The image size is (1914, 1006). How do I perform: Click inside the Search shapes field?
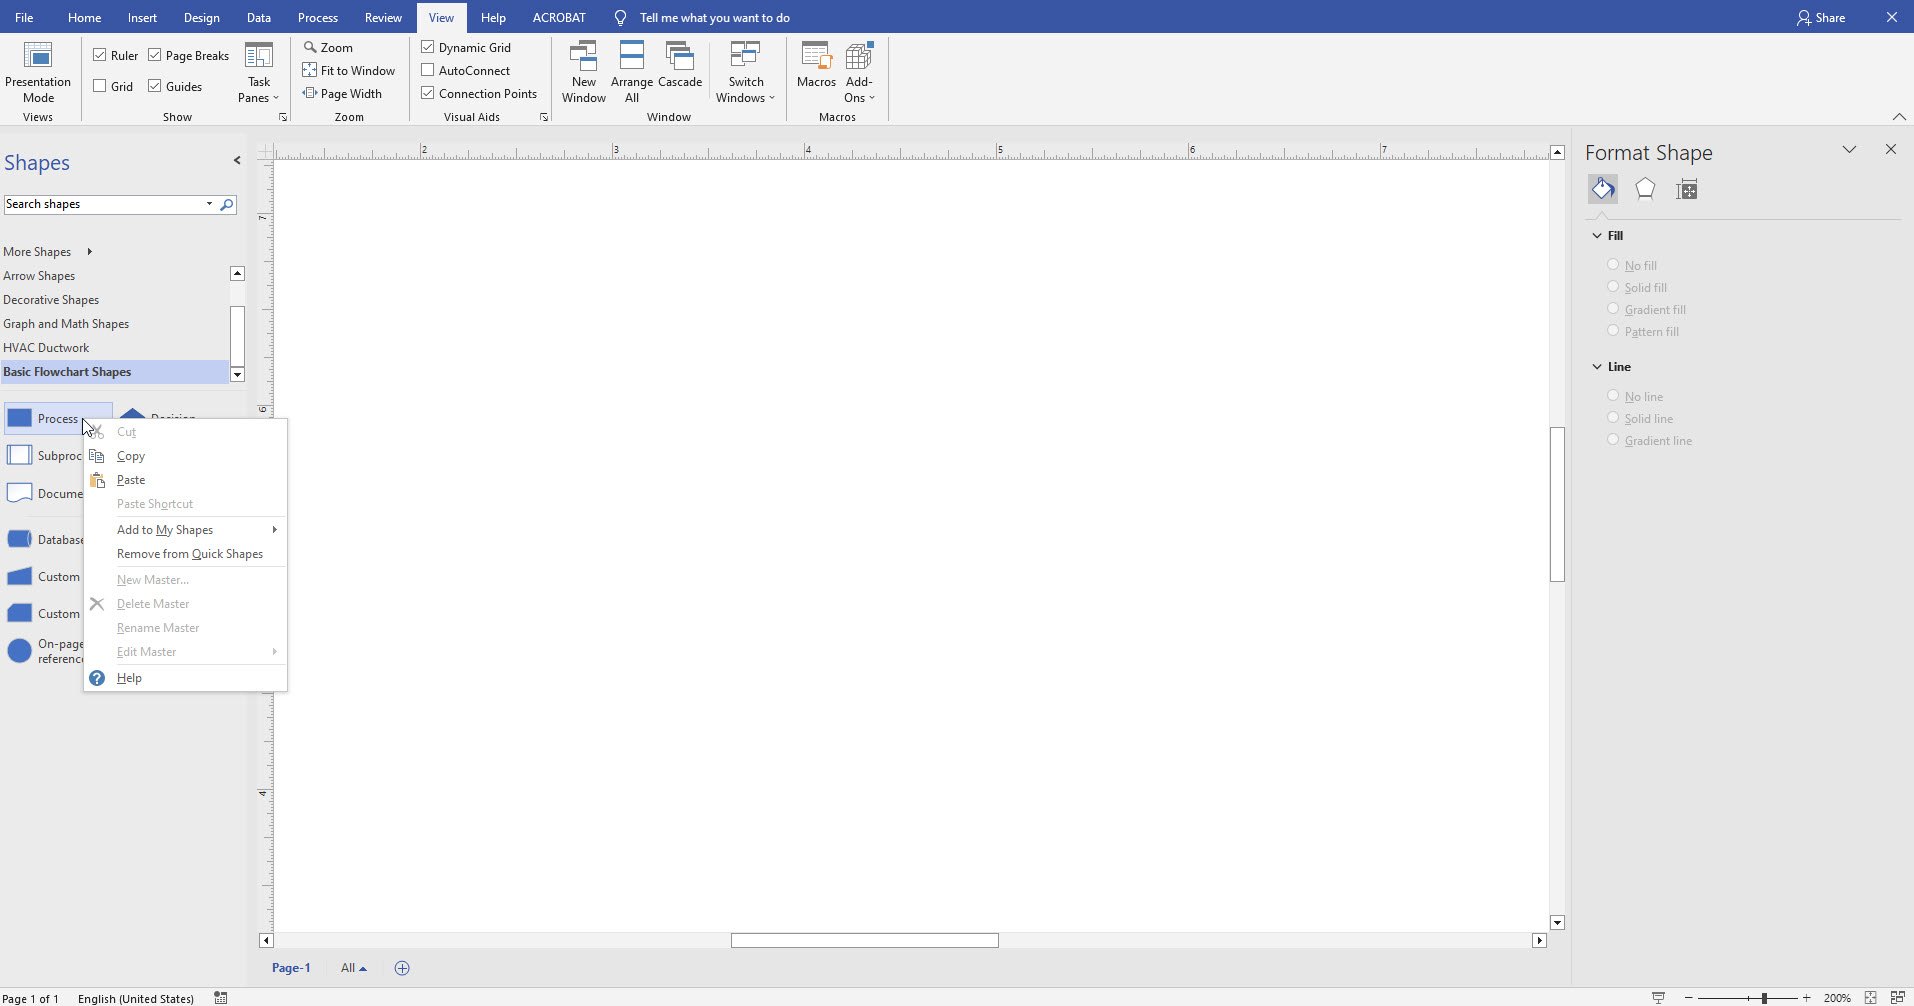(105, 203)
